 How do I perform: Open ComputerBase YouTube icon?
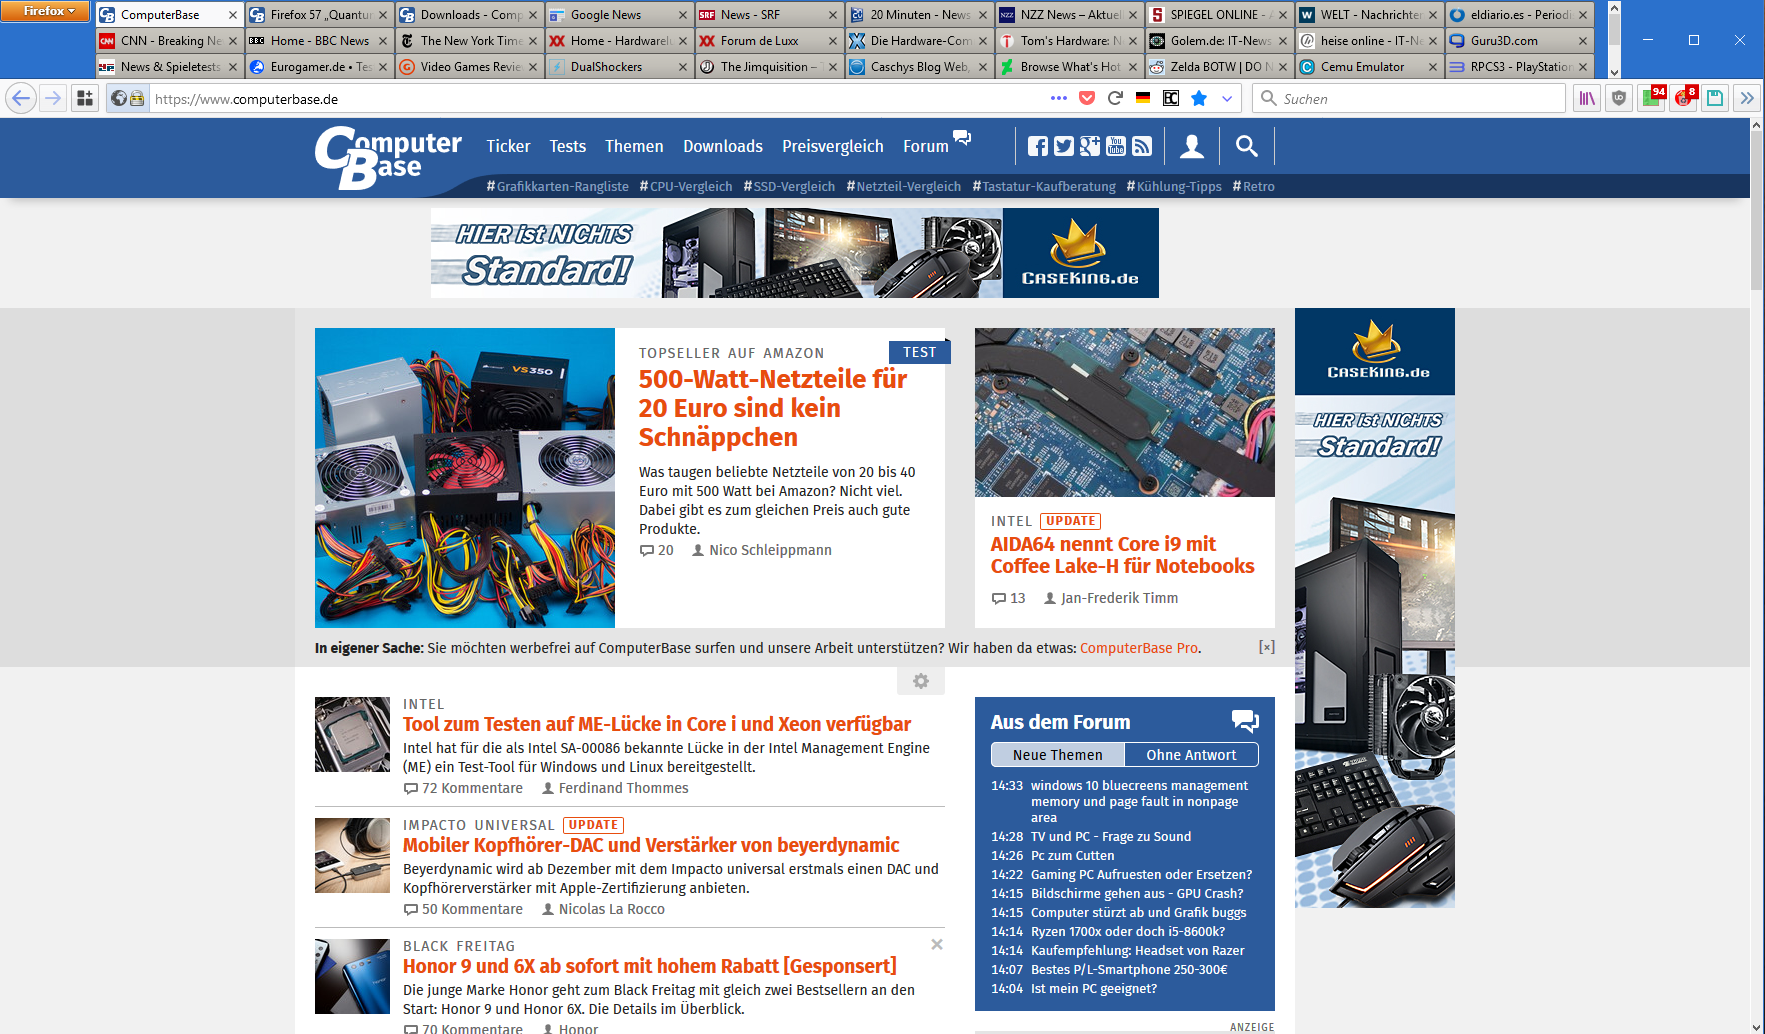point(1116,146)
